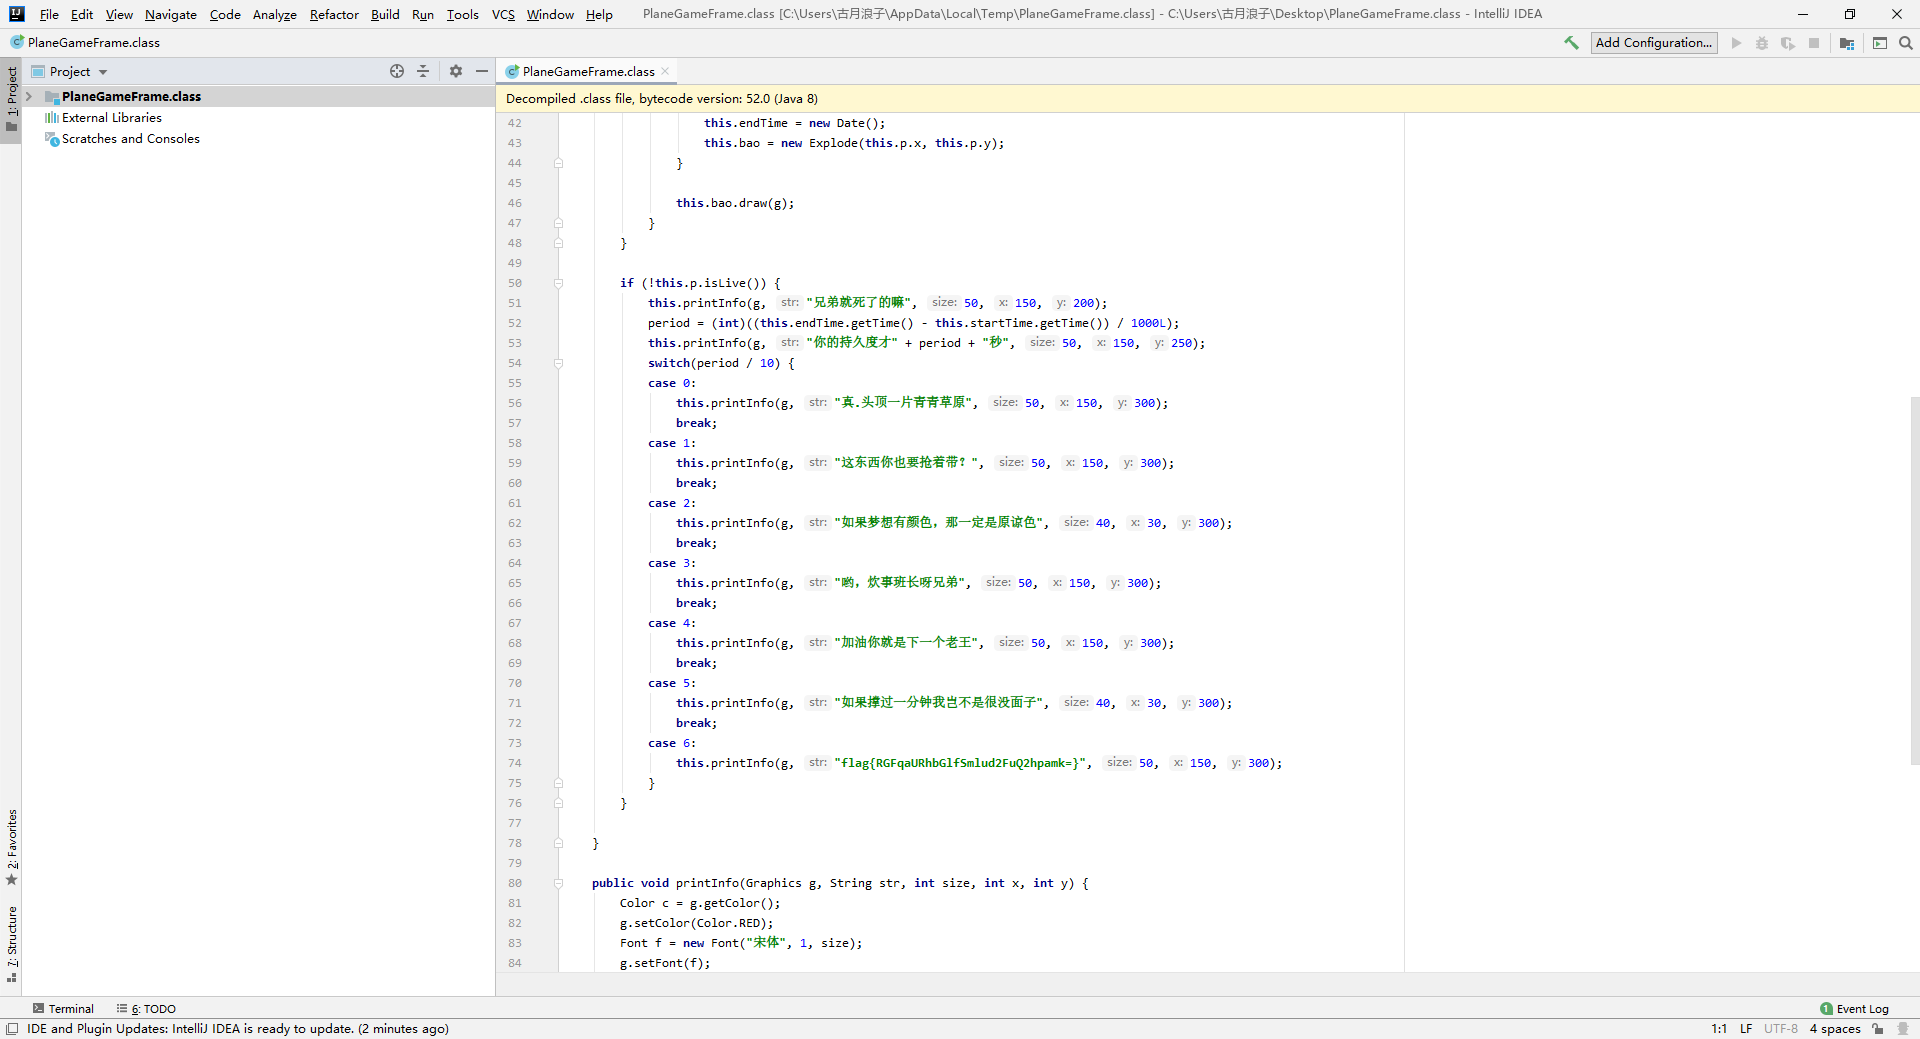The height and width of the screenshot is (1039, 1920).
Task: Collapse the if block fold marker on line 50
Action: pos(559,283)
